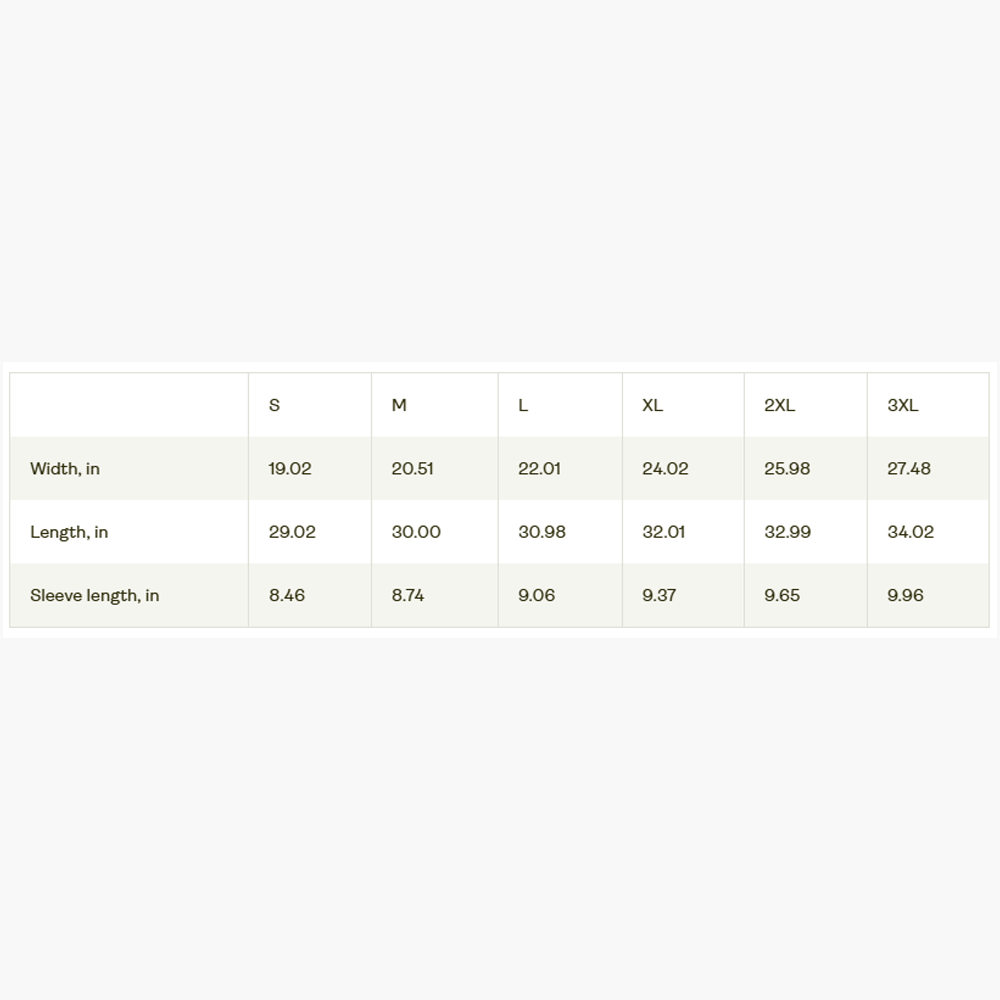Viewport: 1000px width, 1000px height.
Task: Click the Sleeve length, in row label
Action: click(94, 595)
